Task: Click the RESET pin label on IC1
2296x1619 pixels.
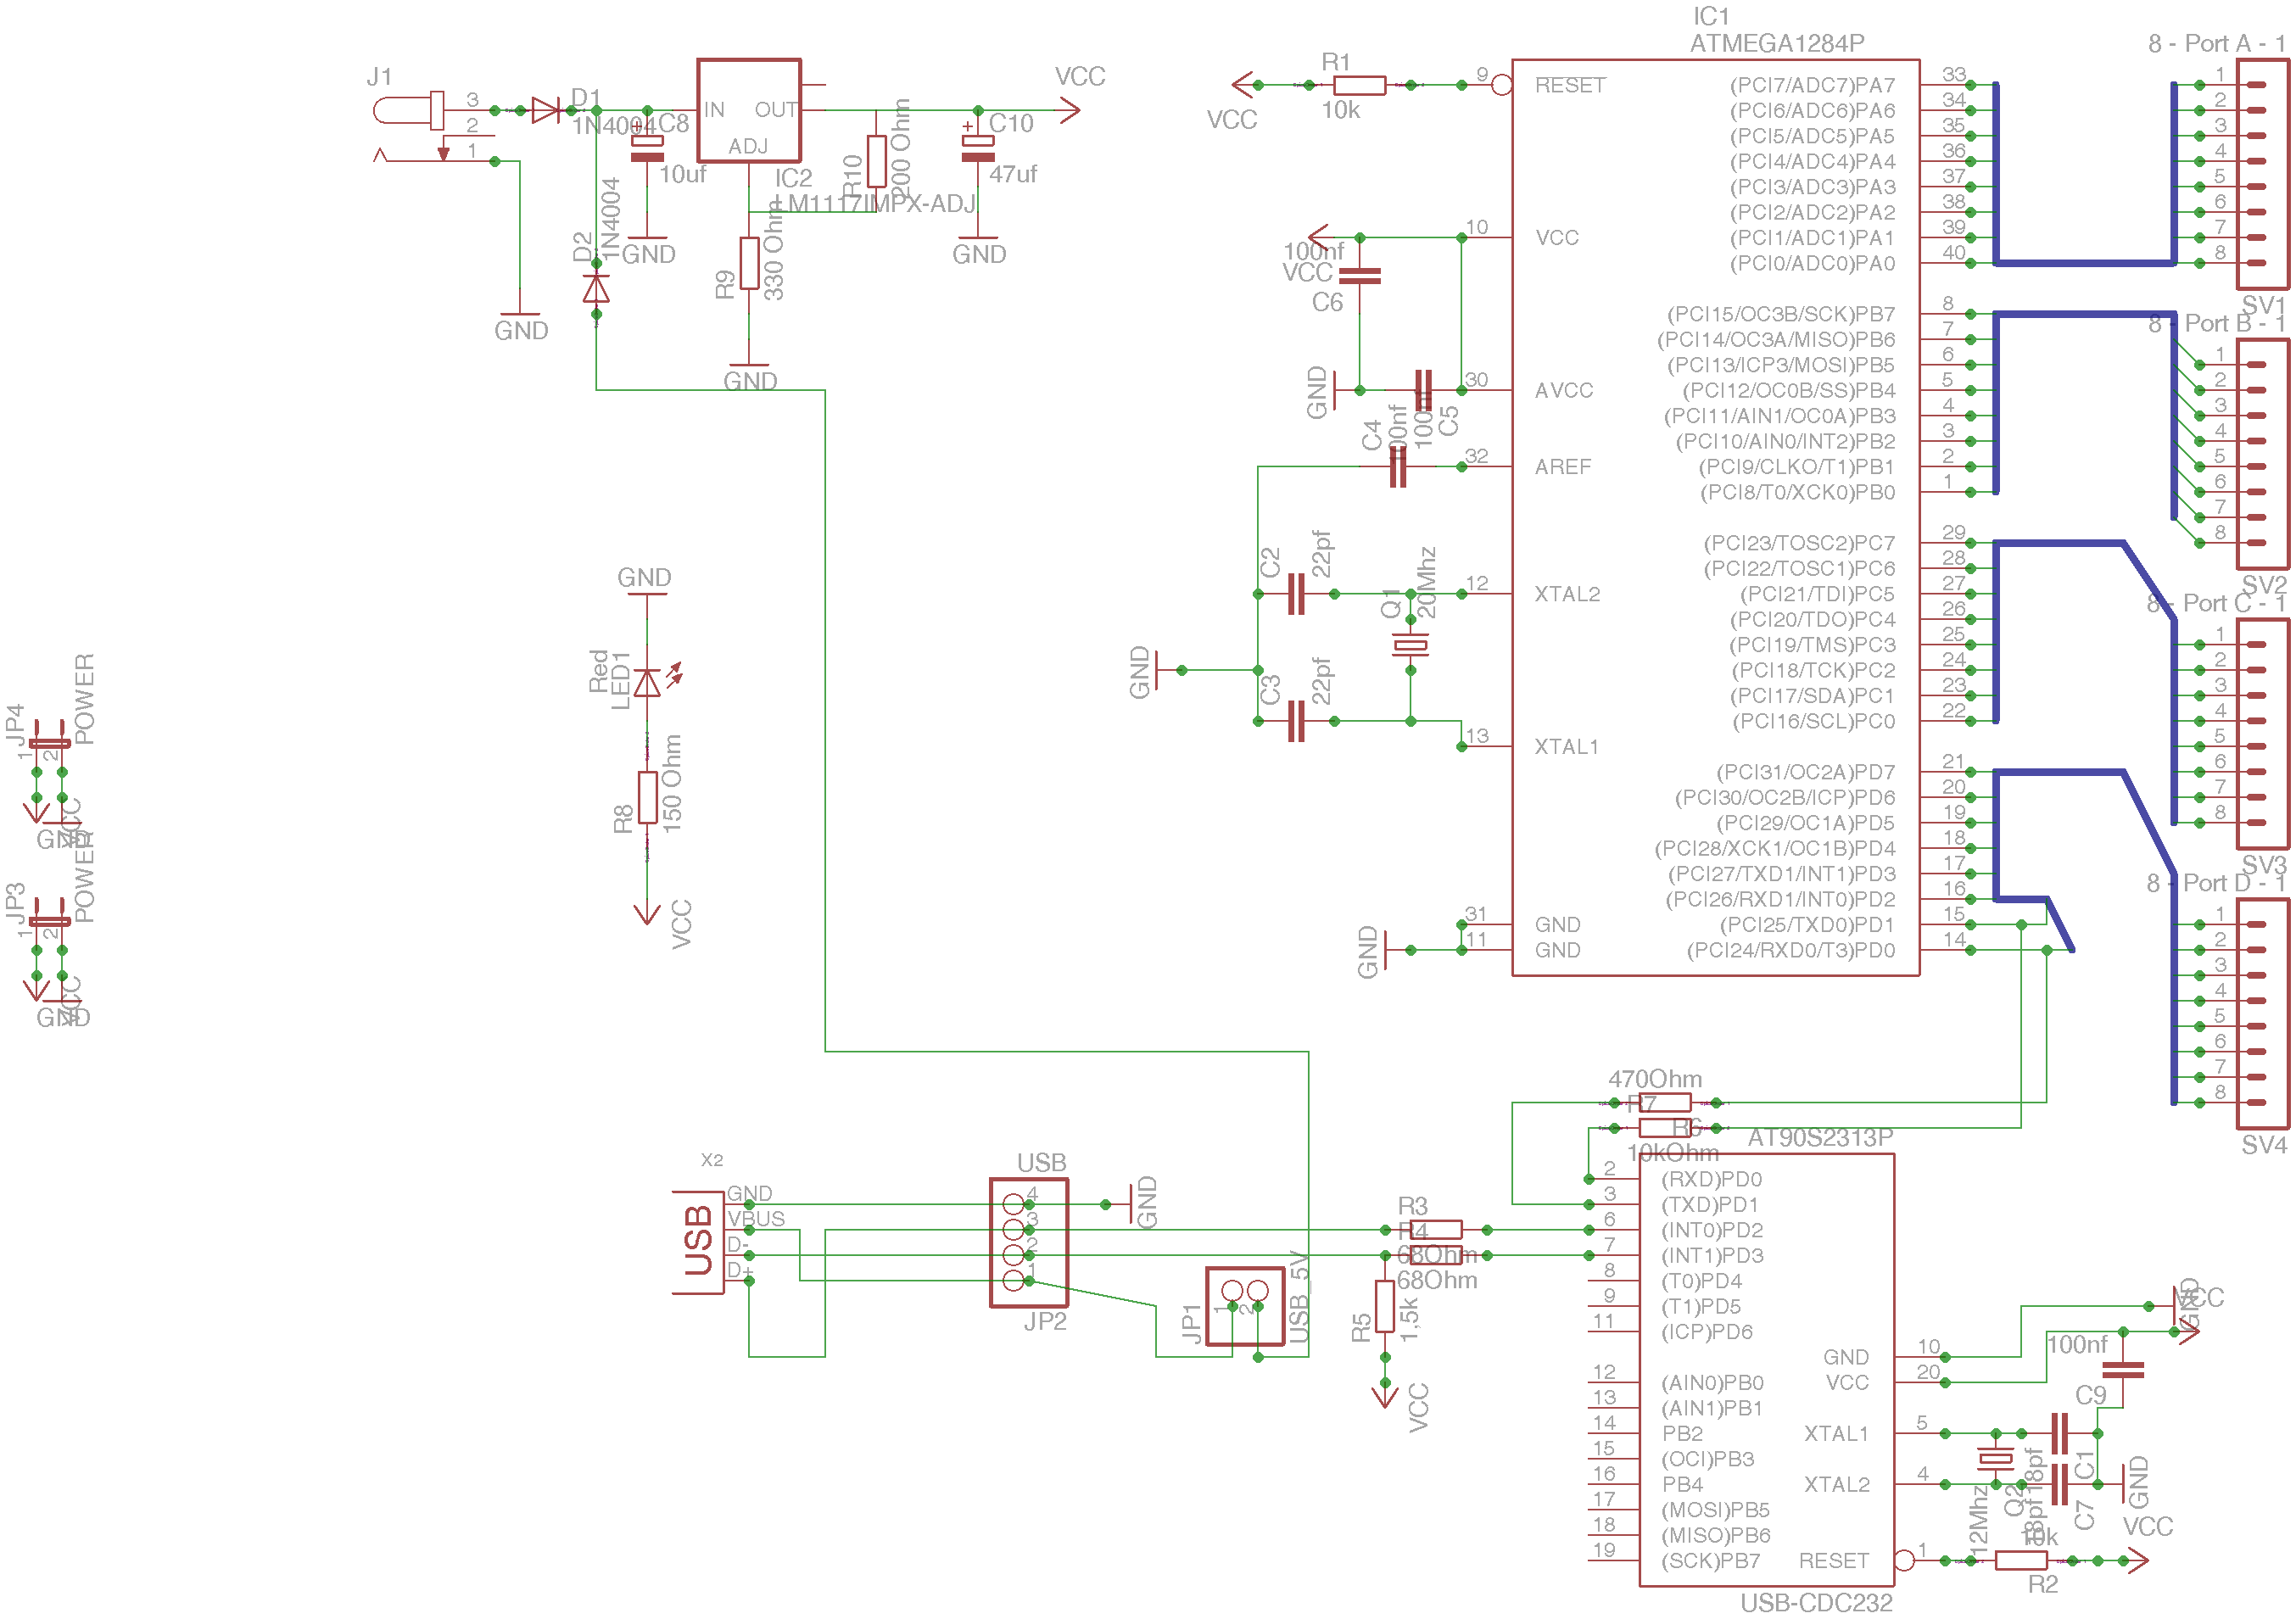Action: (x=1570, y=86)
